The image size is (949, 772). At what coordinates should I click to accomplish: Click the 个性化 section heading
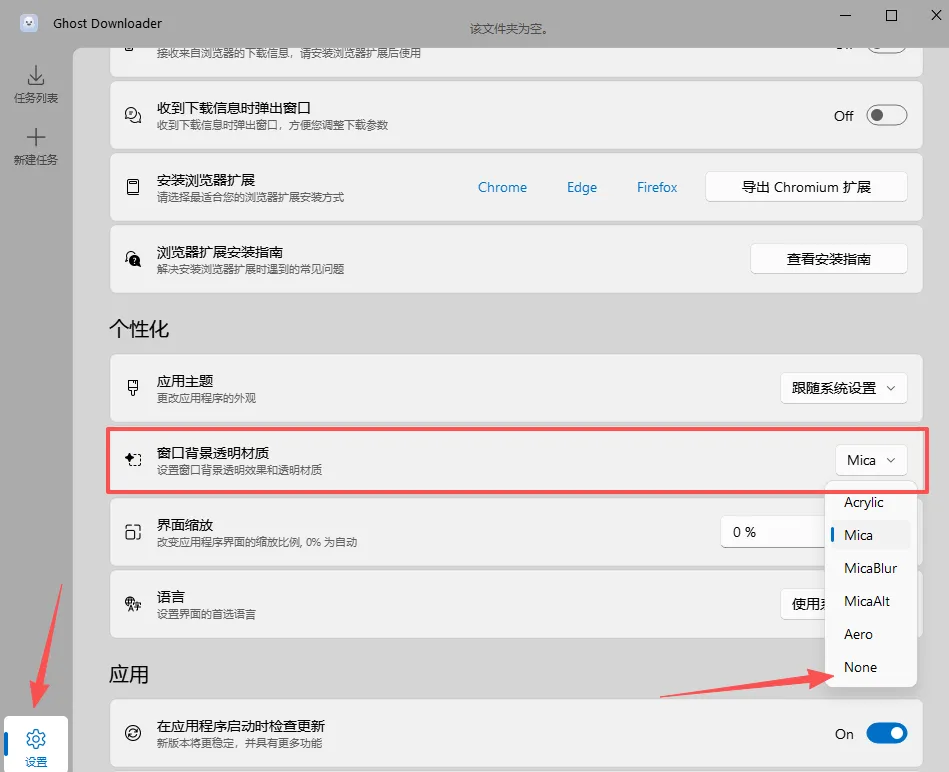click(139, 329)
